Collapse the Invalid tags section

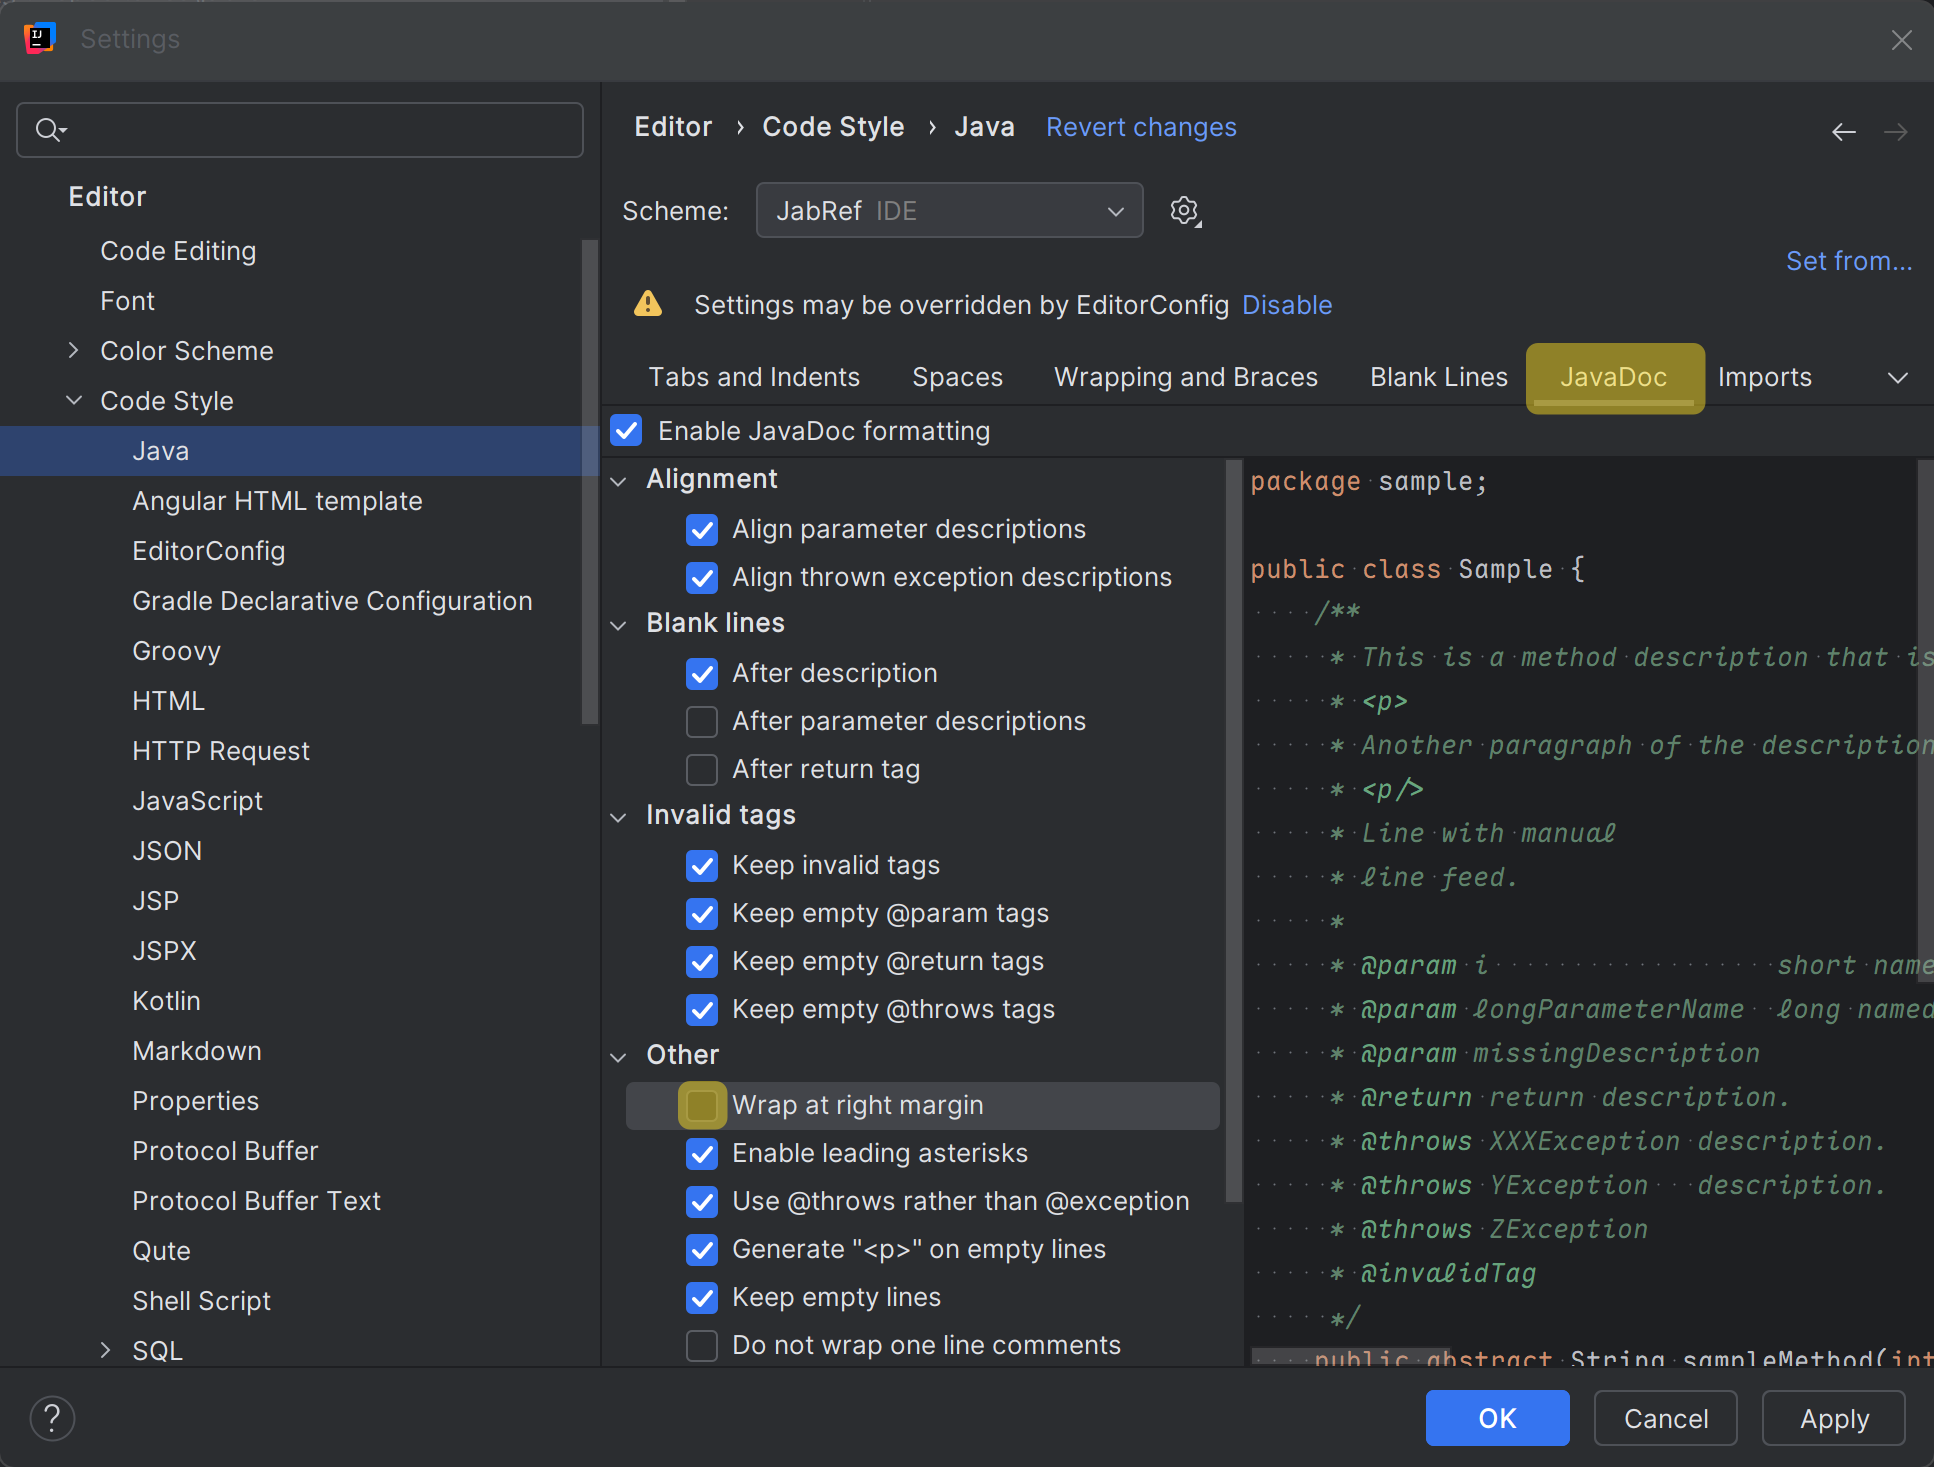pos(619,817)
